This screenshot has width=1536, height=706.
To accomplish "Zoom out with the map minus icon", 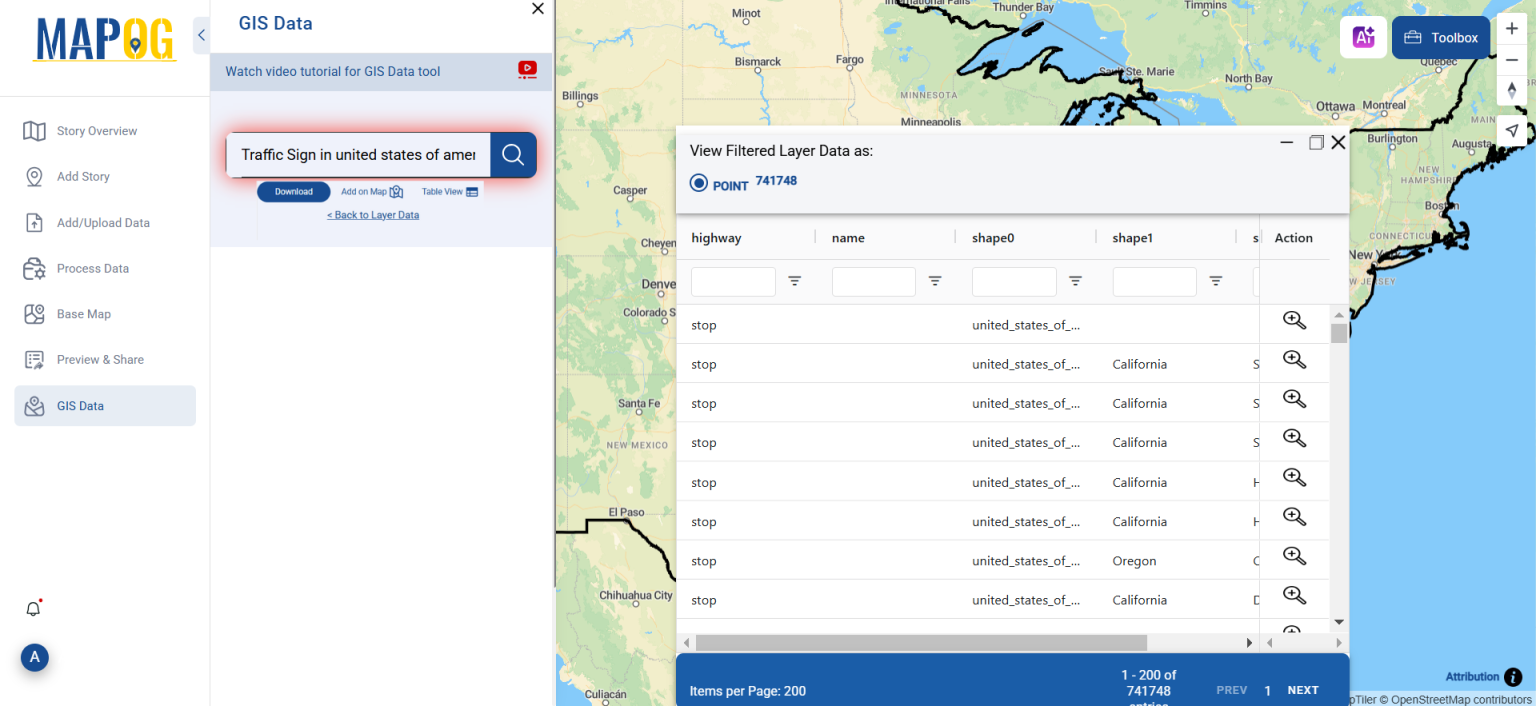I will [x=1512, y=59].
